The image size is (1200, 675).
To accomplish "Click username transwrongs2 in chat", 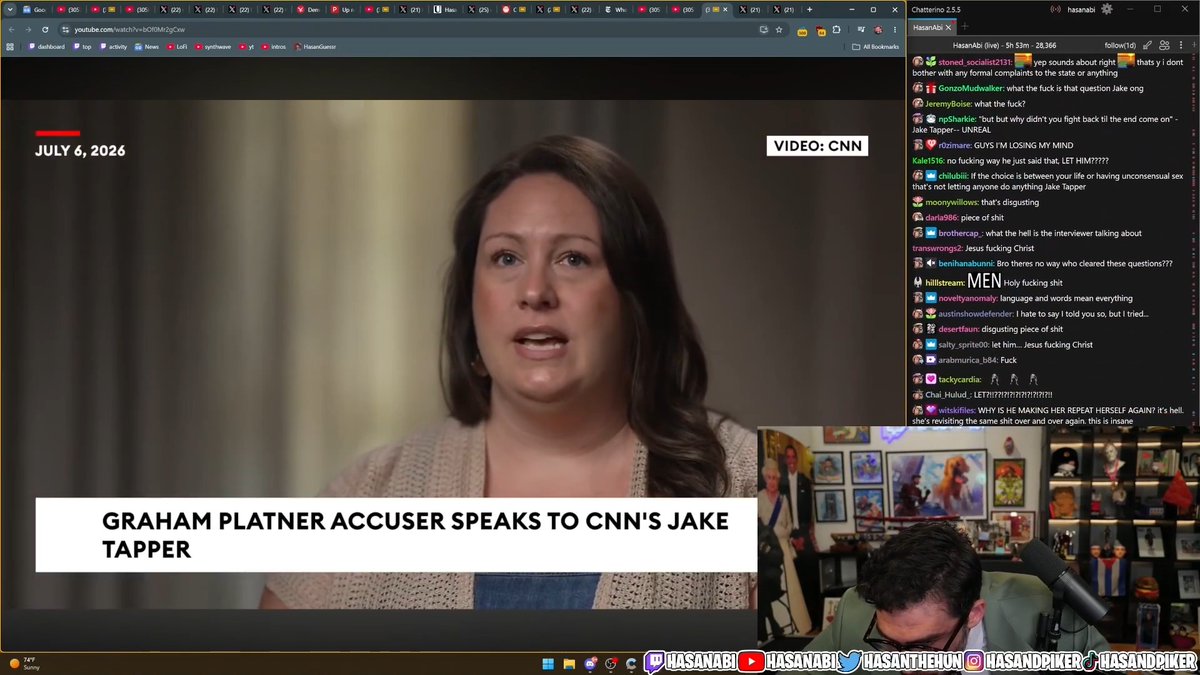I will coord(937,248).
